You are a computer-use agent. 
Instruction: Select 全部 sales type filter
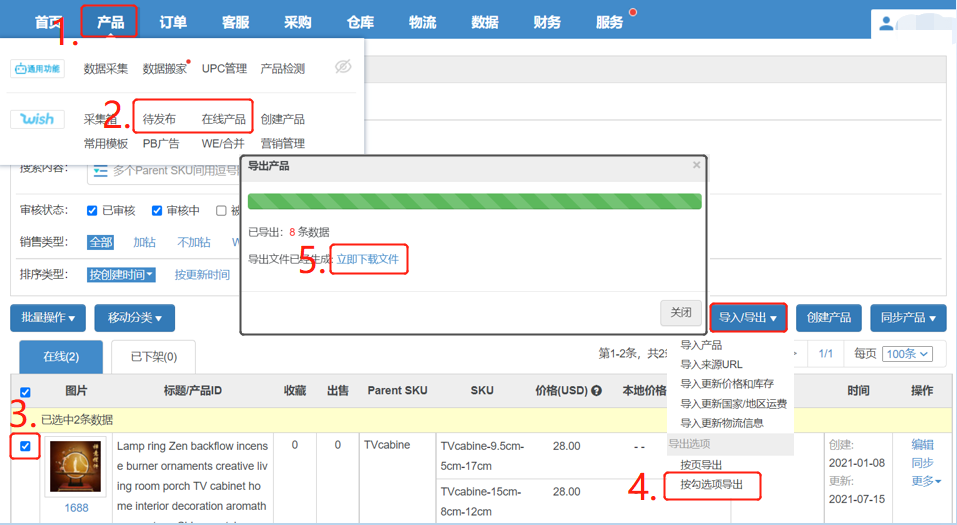click(x=100, y=242)
